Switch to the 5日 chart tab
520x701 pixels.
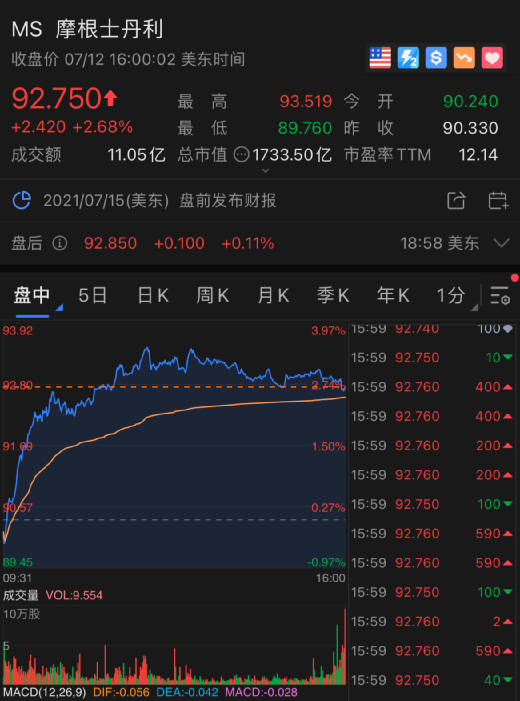(93, 296)
